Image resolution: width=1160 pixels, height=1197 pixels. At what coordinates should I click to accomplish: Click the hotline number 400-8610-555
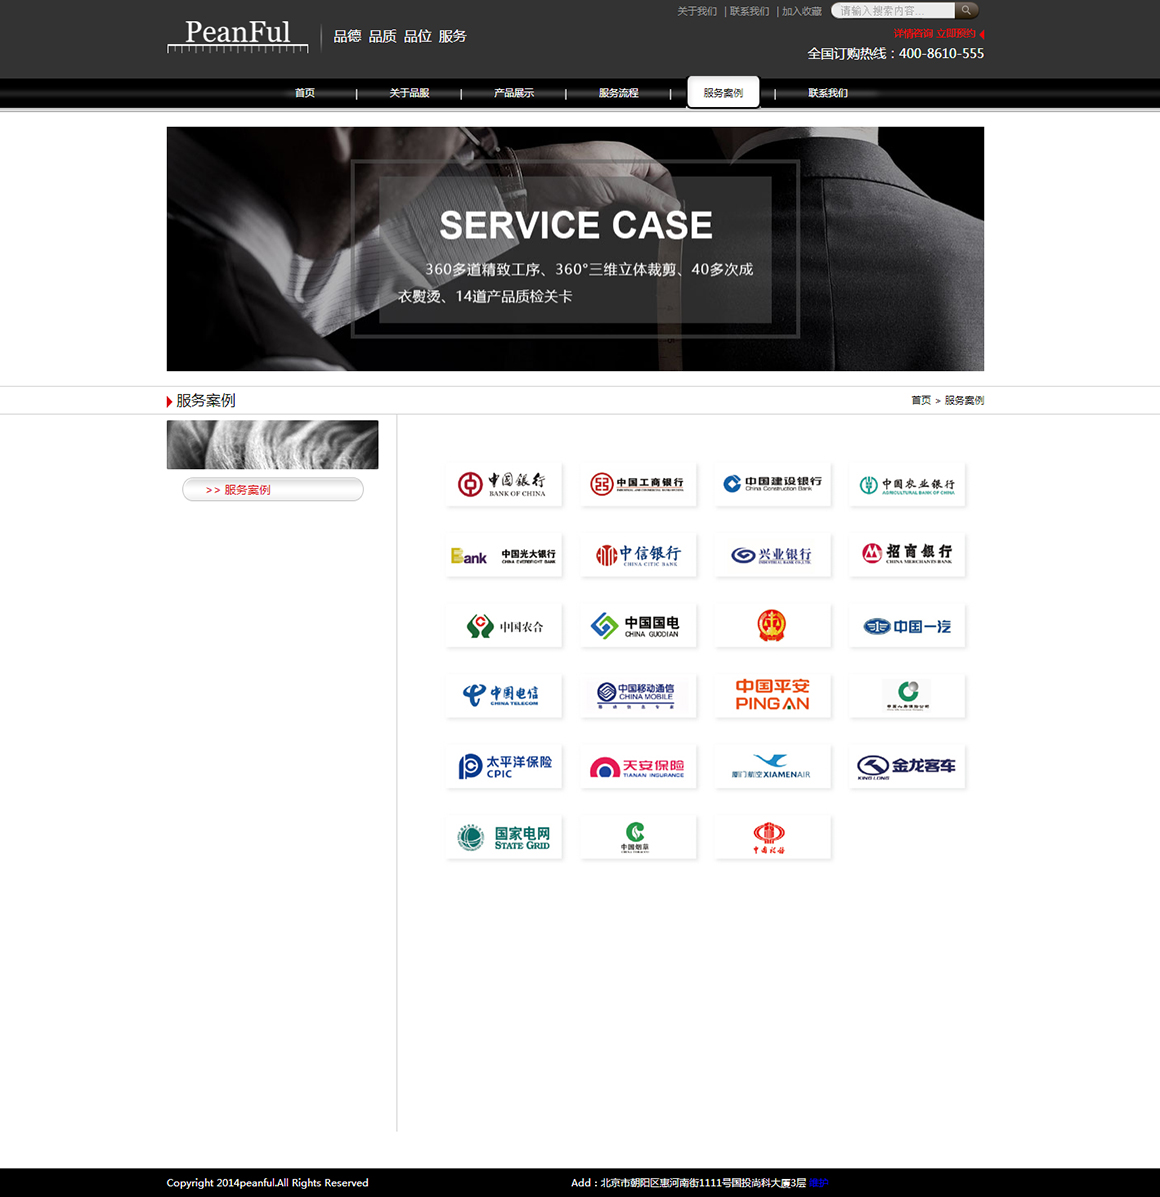coord(941,53)
